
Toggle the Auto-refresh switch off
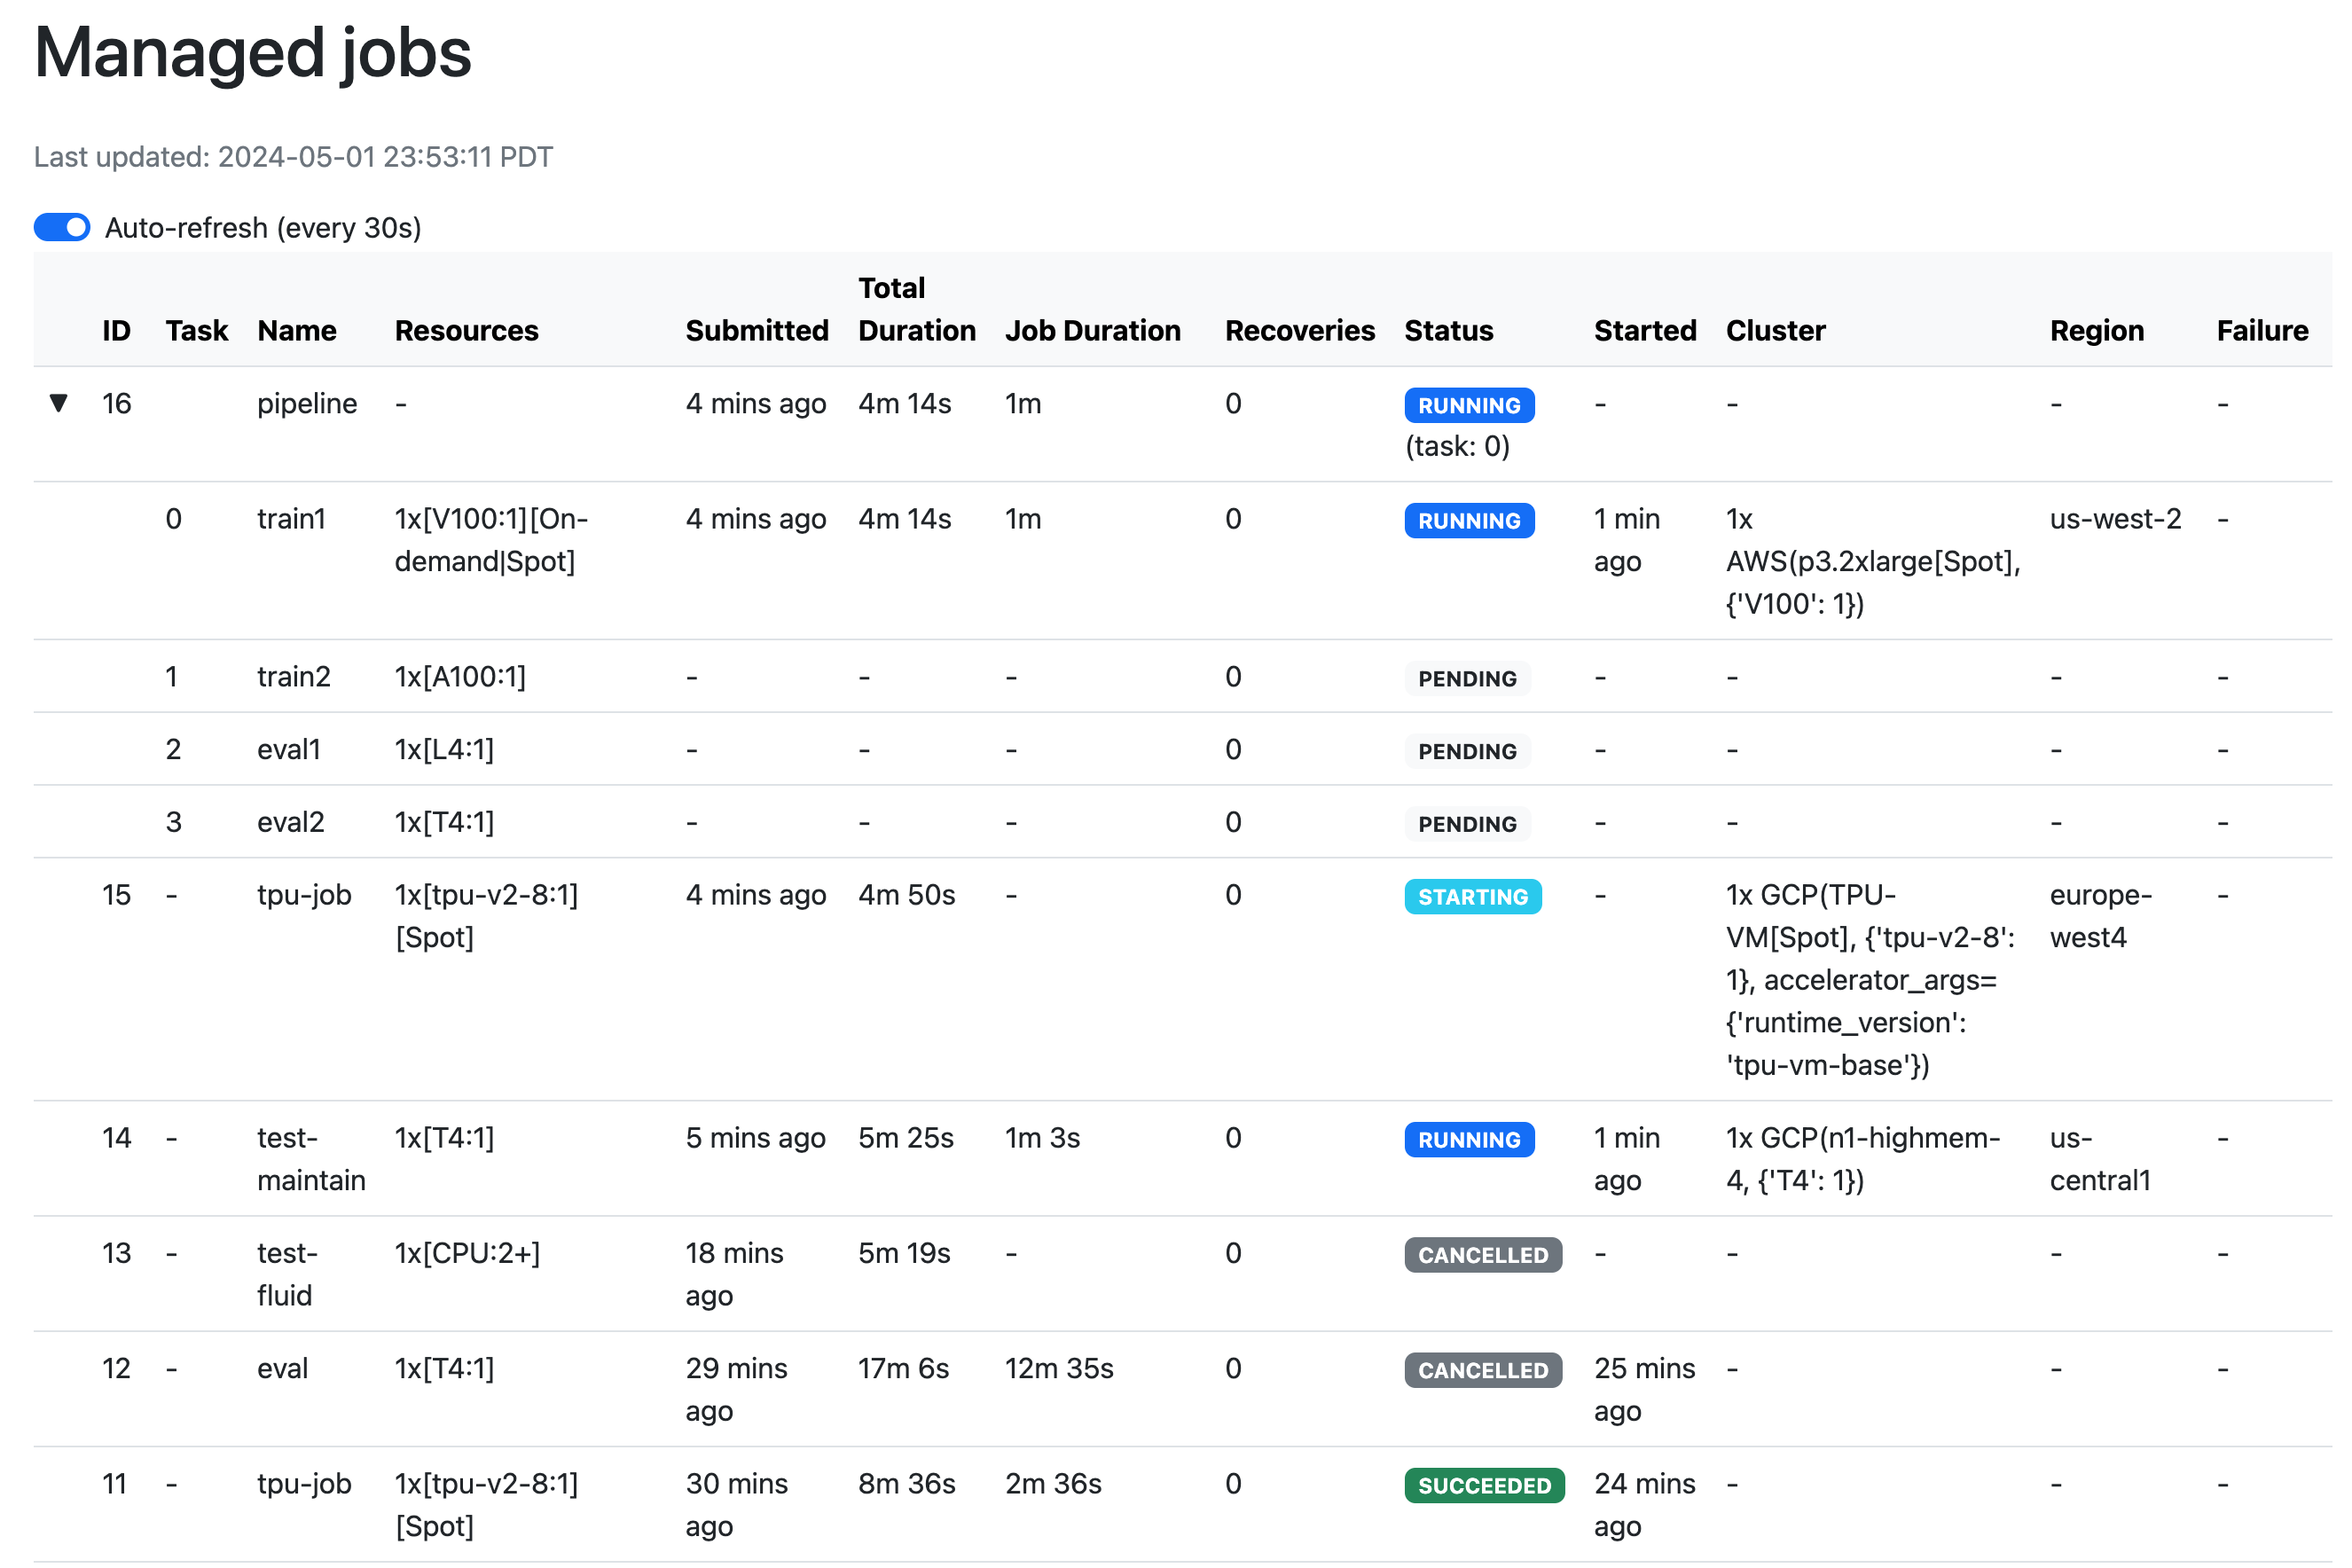click(61, 228)
